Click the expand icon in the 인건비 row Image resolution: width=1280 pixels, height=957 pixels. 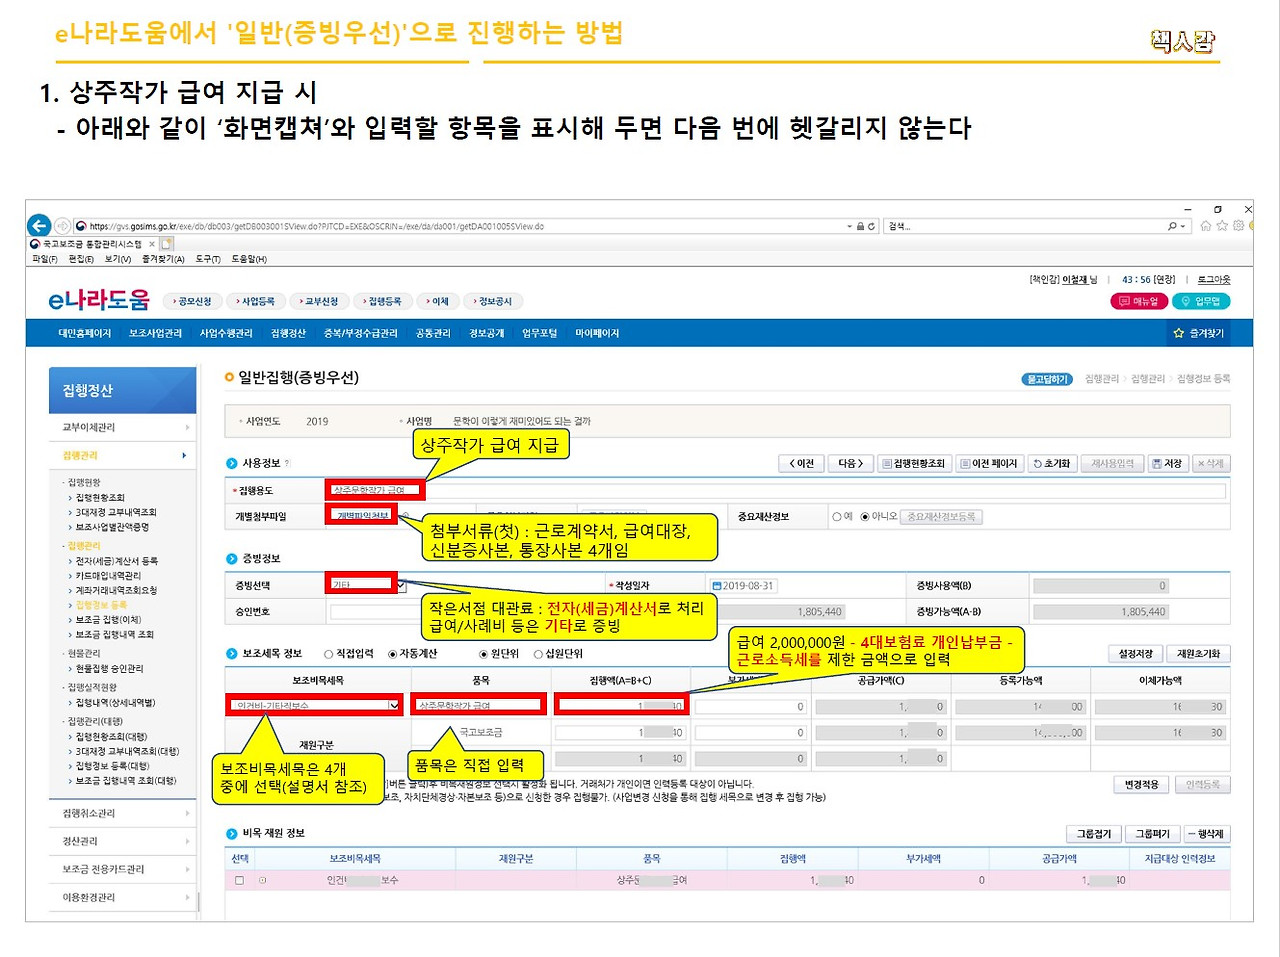[x=263, y=881]
